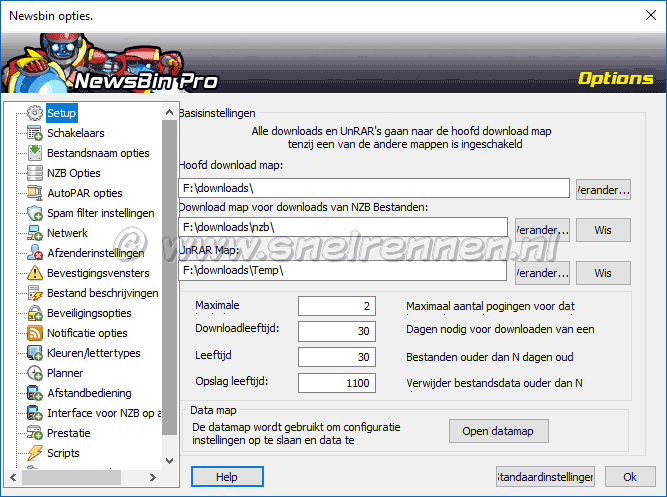667x497 pixels.
Task: Click the Planner clock icon
Action: point(34,373)
